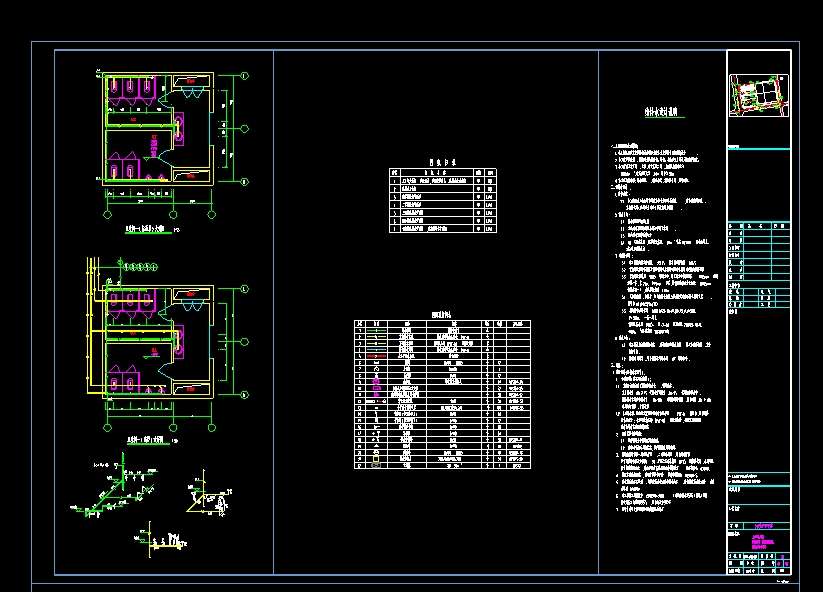Click the site plan thumbnail in title block
The image size is (823, 592).
coord(759,96)
